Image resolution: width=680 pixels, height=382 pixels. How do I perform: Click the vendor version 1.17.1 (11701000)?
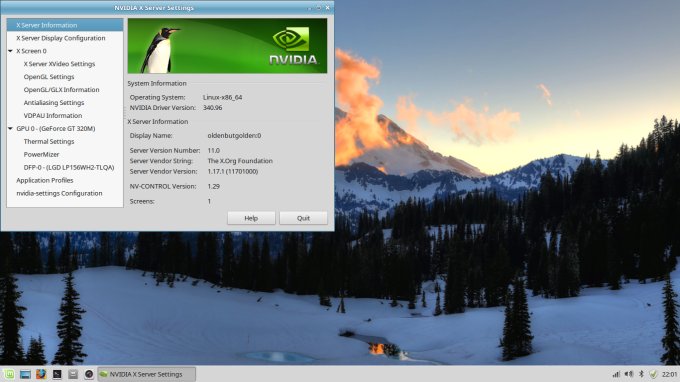pyautogui.click(x=232, y=171)
